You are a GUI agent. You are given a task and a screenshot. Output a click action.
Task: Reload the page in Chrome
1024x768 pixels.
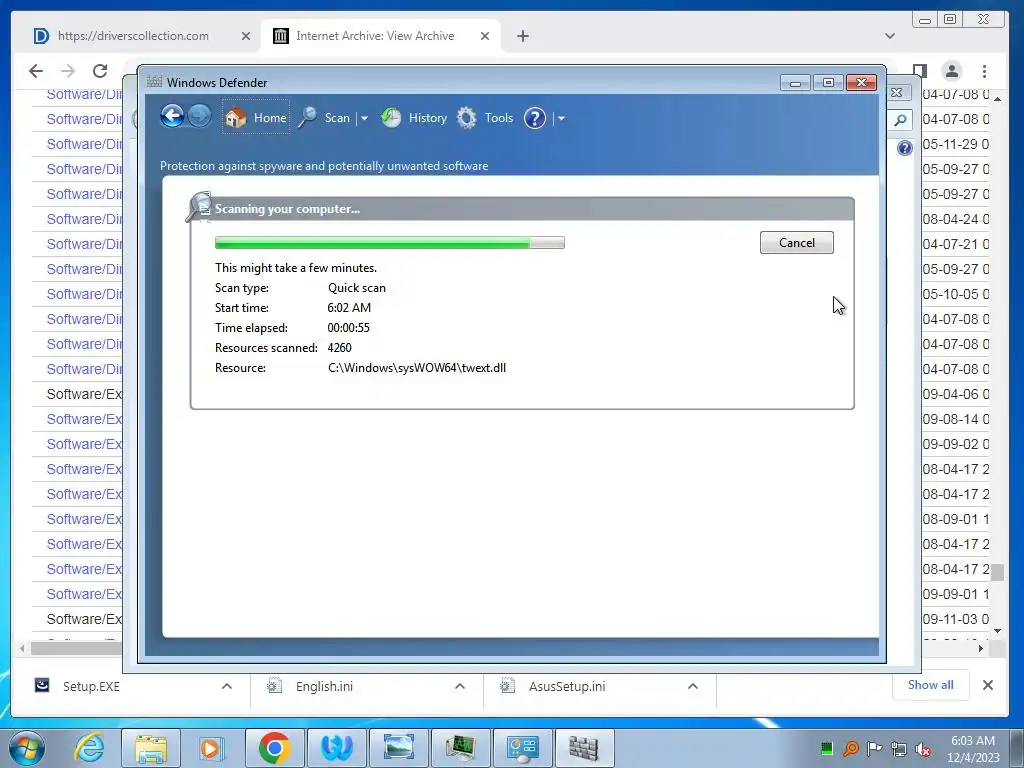pyautogui.click(x=100, y=71)
